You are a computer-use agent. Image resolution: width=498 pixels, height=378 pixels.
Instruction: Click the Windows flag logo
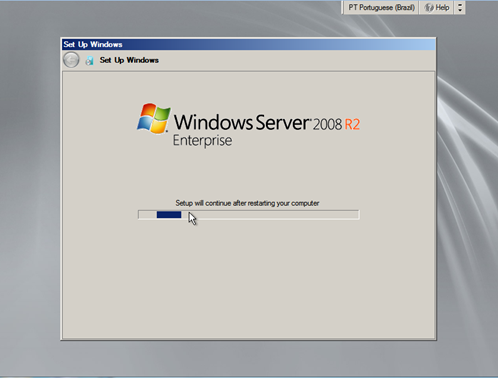[x=153, y=118]
